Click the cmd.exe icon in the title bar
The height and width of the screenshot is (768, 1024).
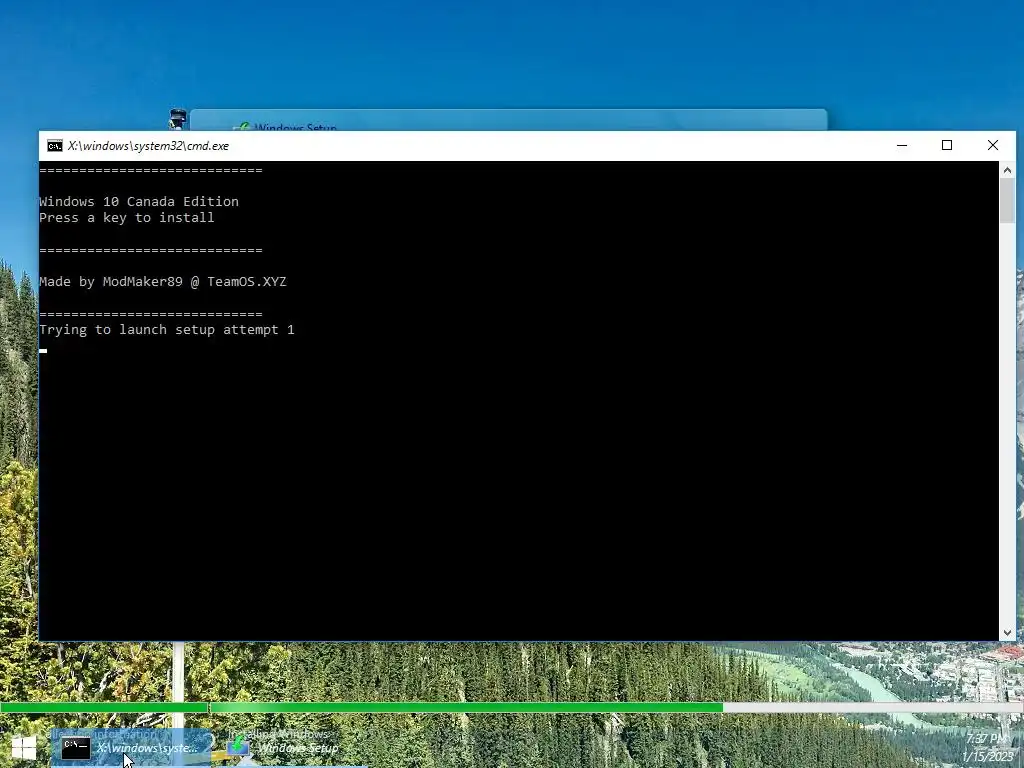coord(55,146)
